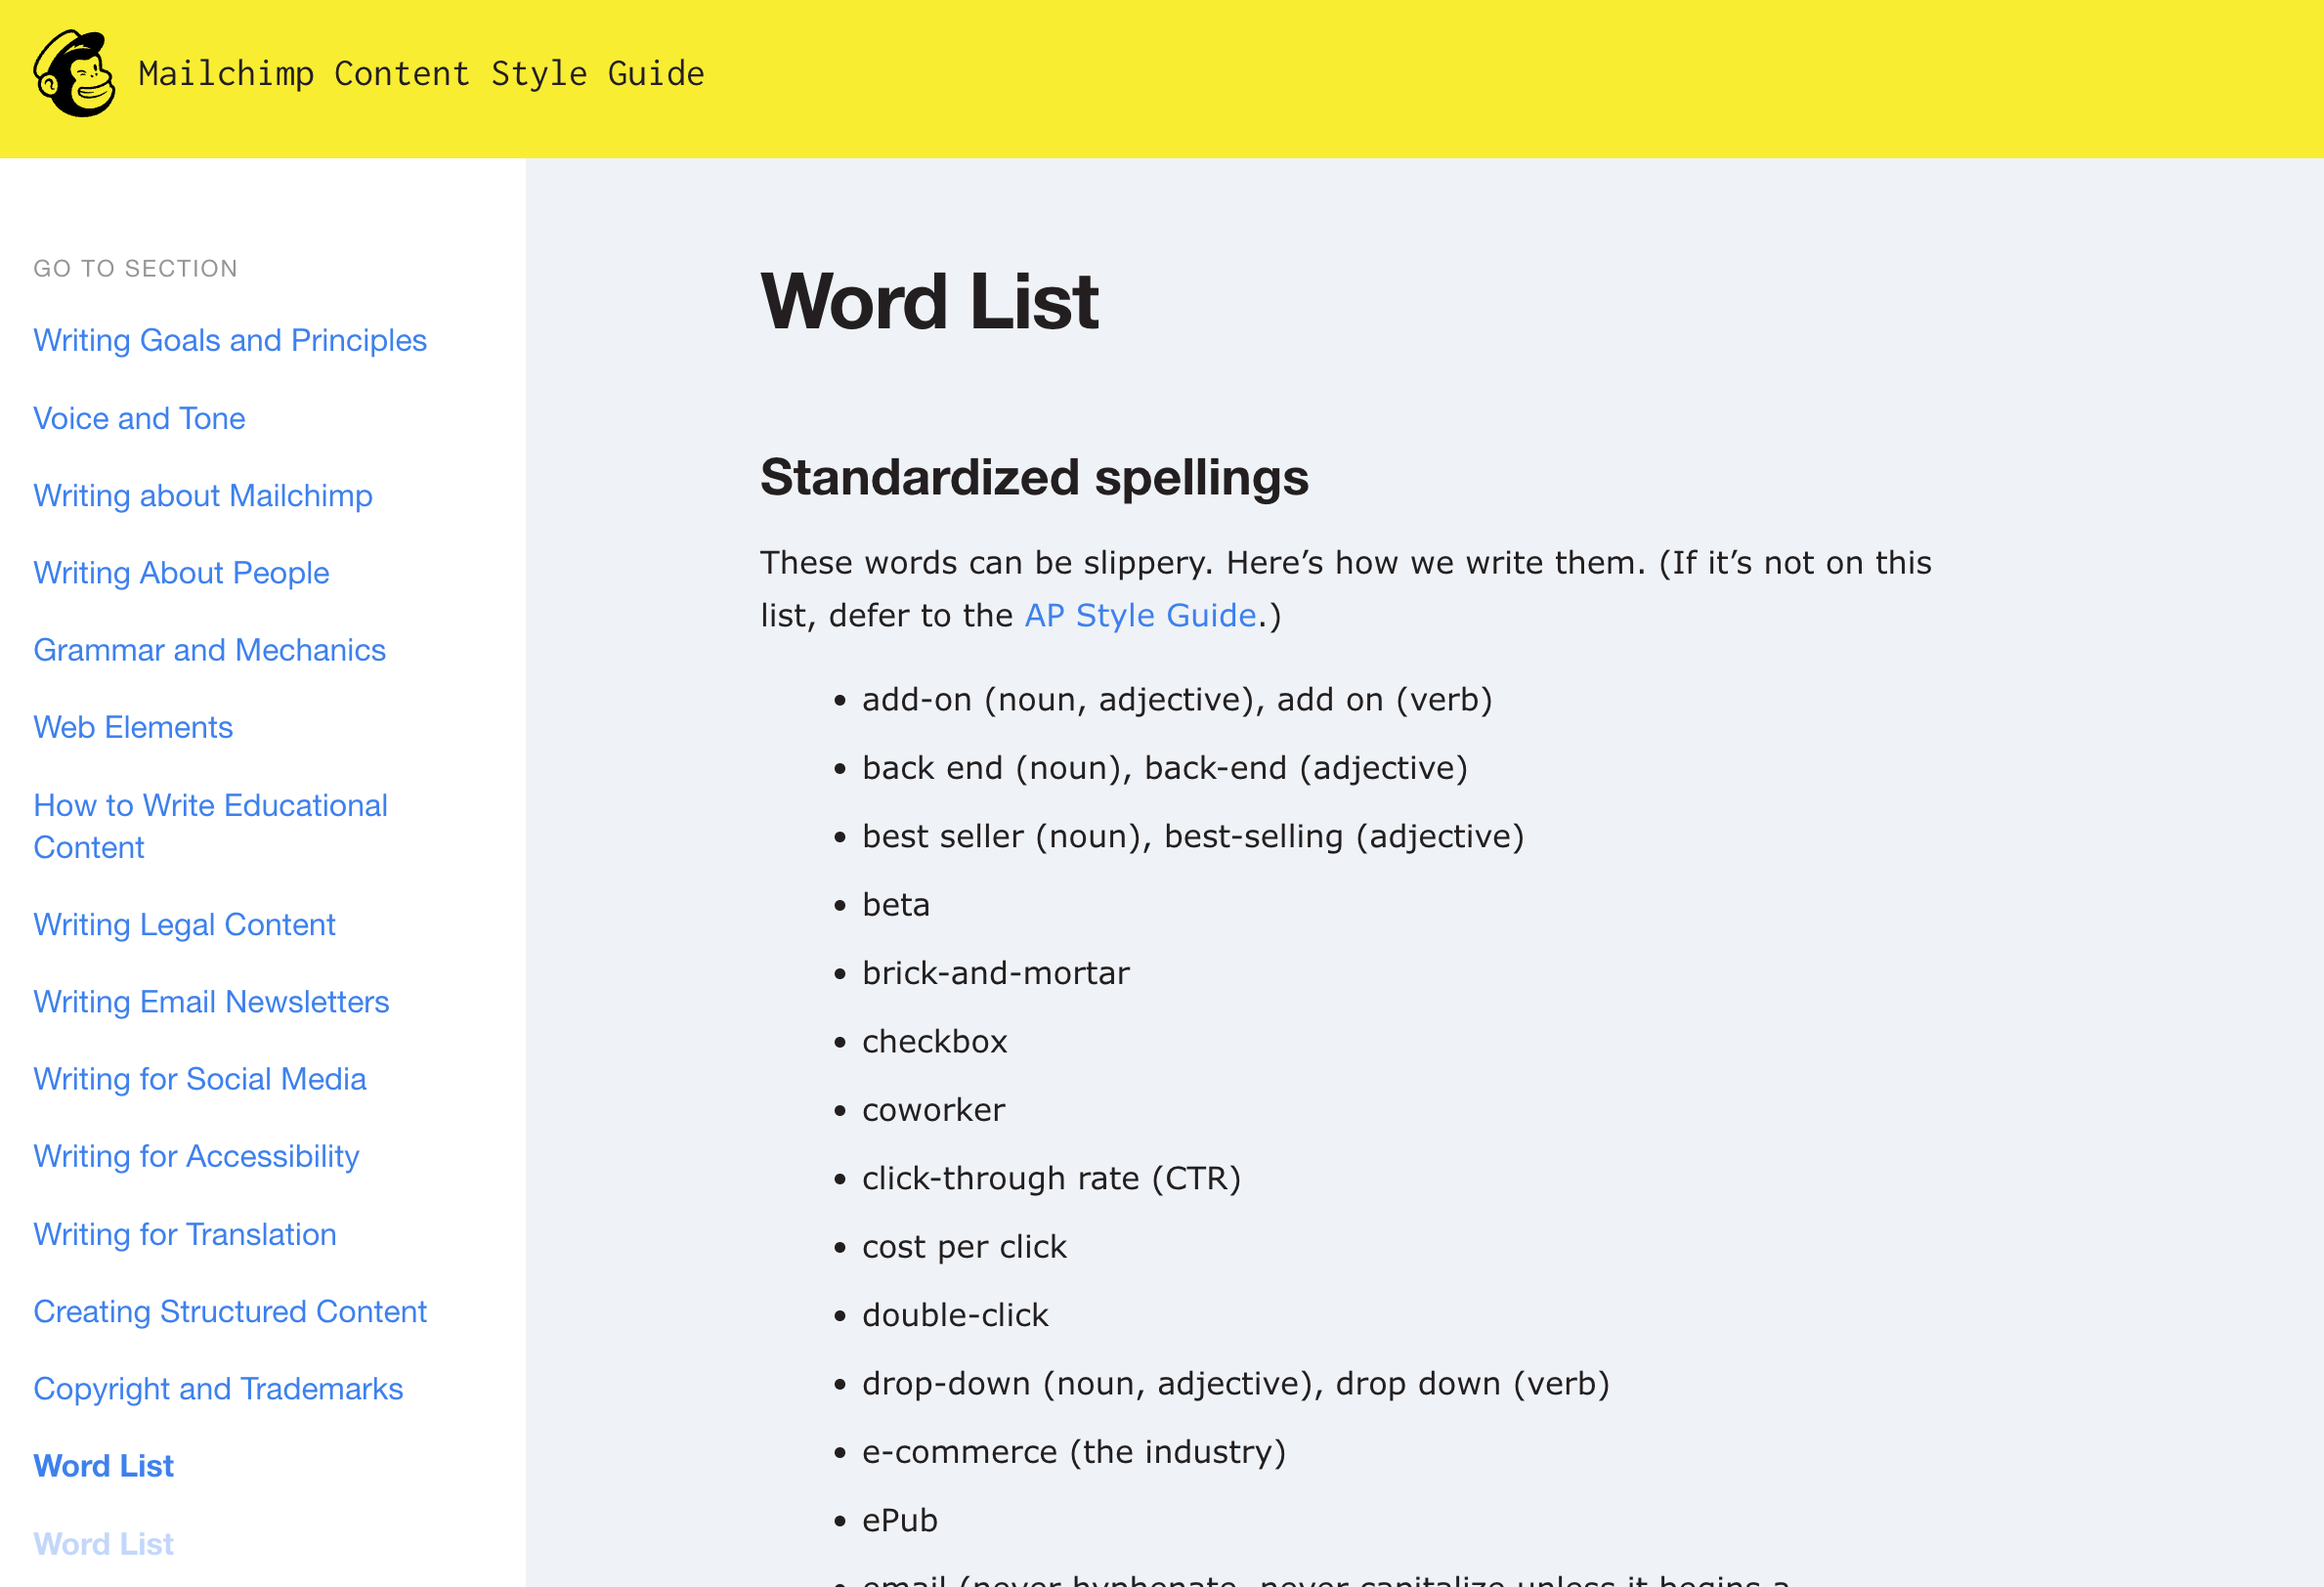Click the 'coworker' list item

[x=933, y=1110]
